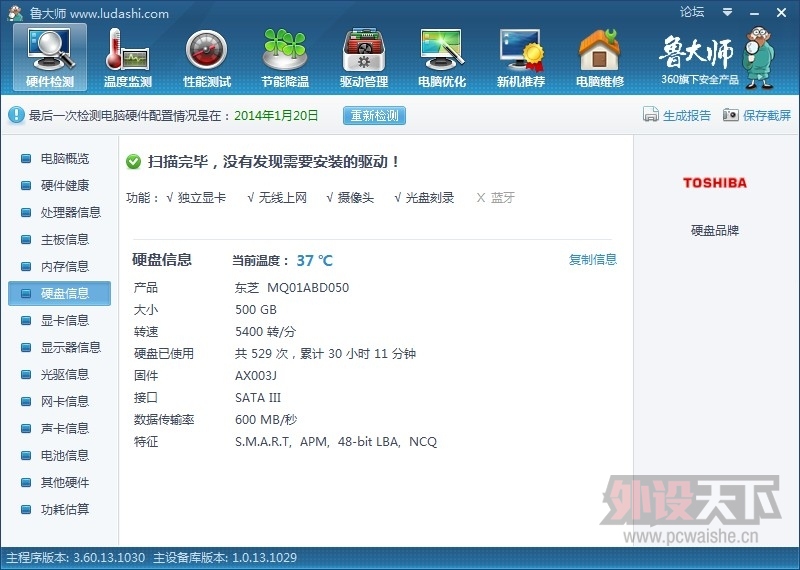Click the disk usage 共 529 次 text

(x=326, y=354)
